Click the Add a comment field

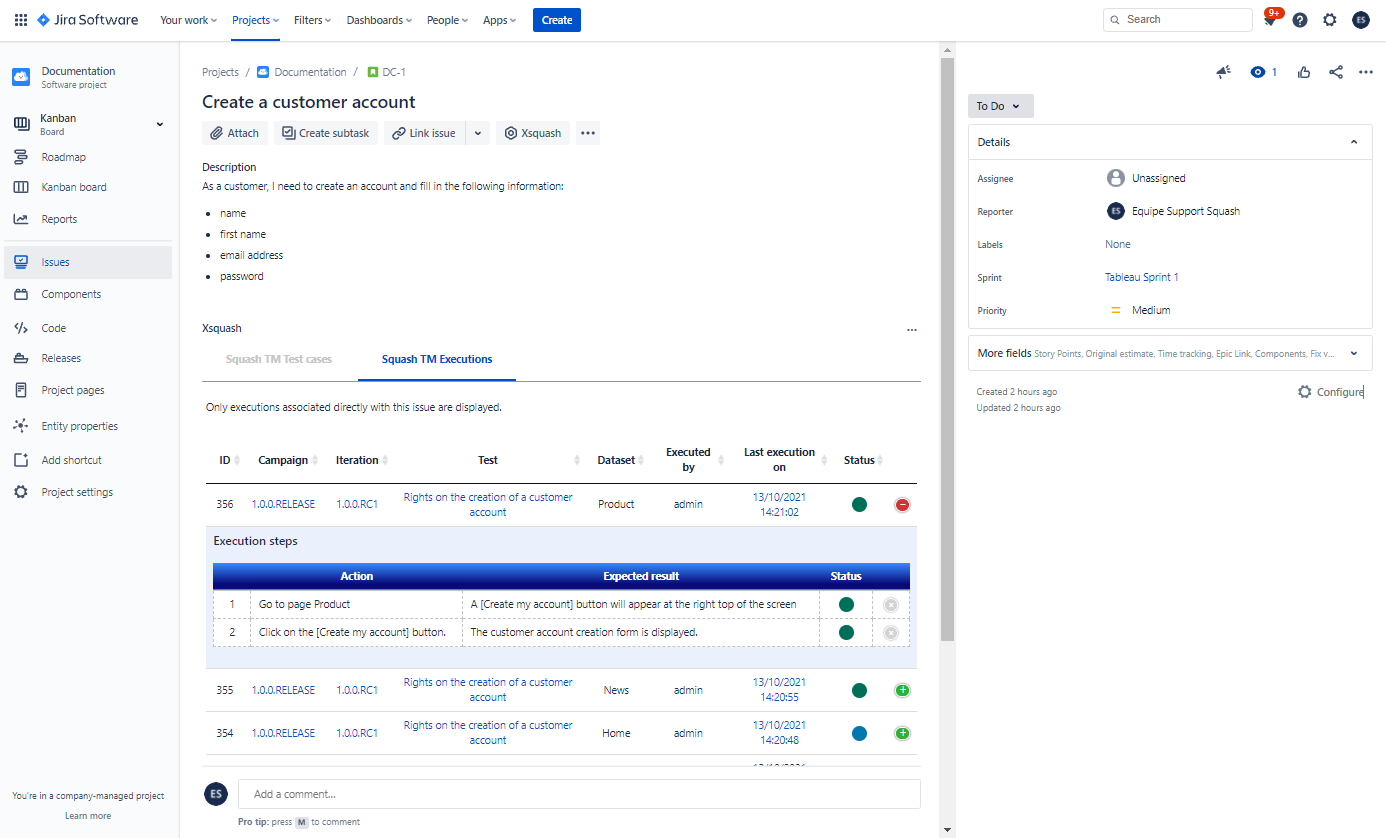click(579, 794)
